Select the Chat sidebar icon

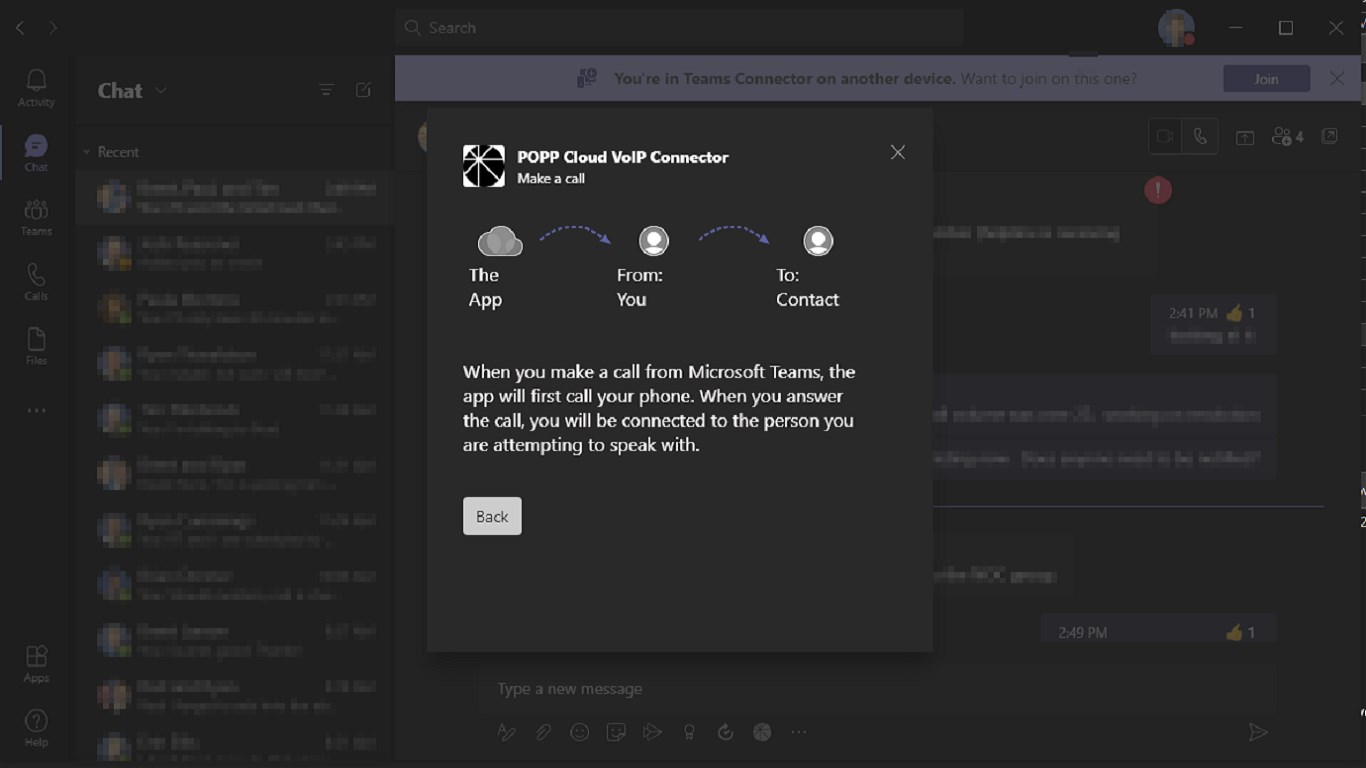point(36,153)
